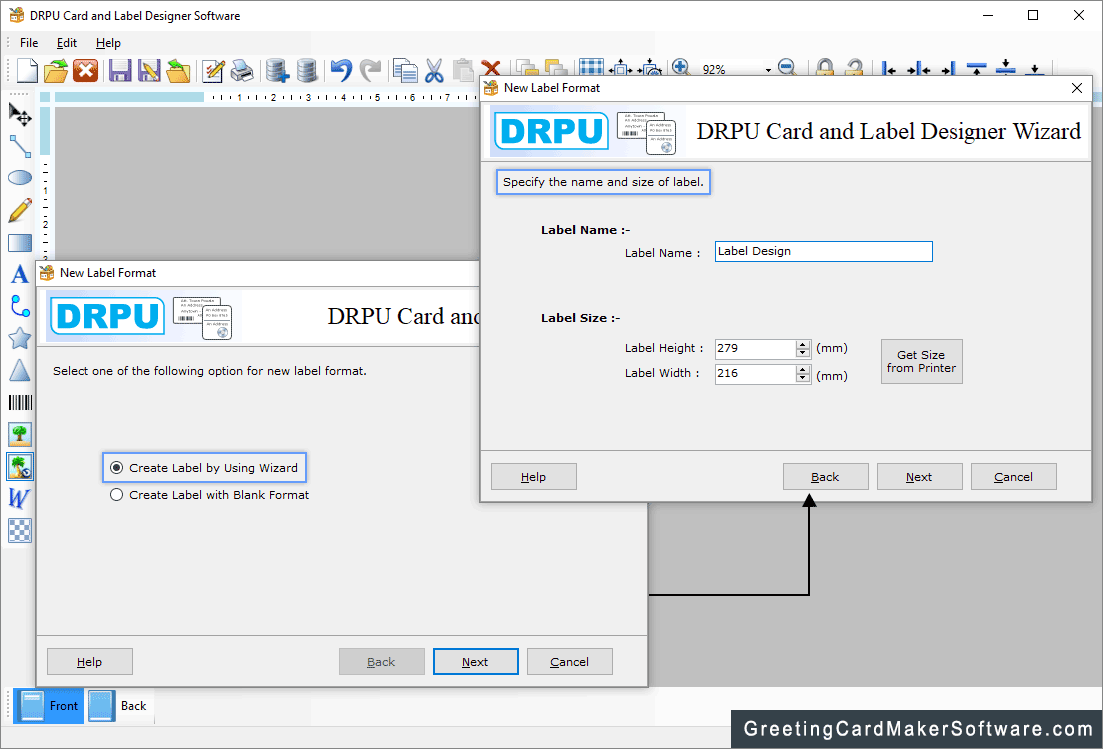Click the New document toolbar icon
Screen dimensions: 1103x749
(x=27, y=70)
